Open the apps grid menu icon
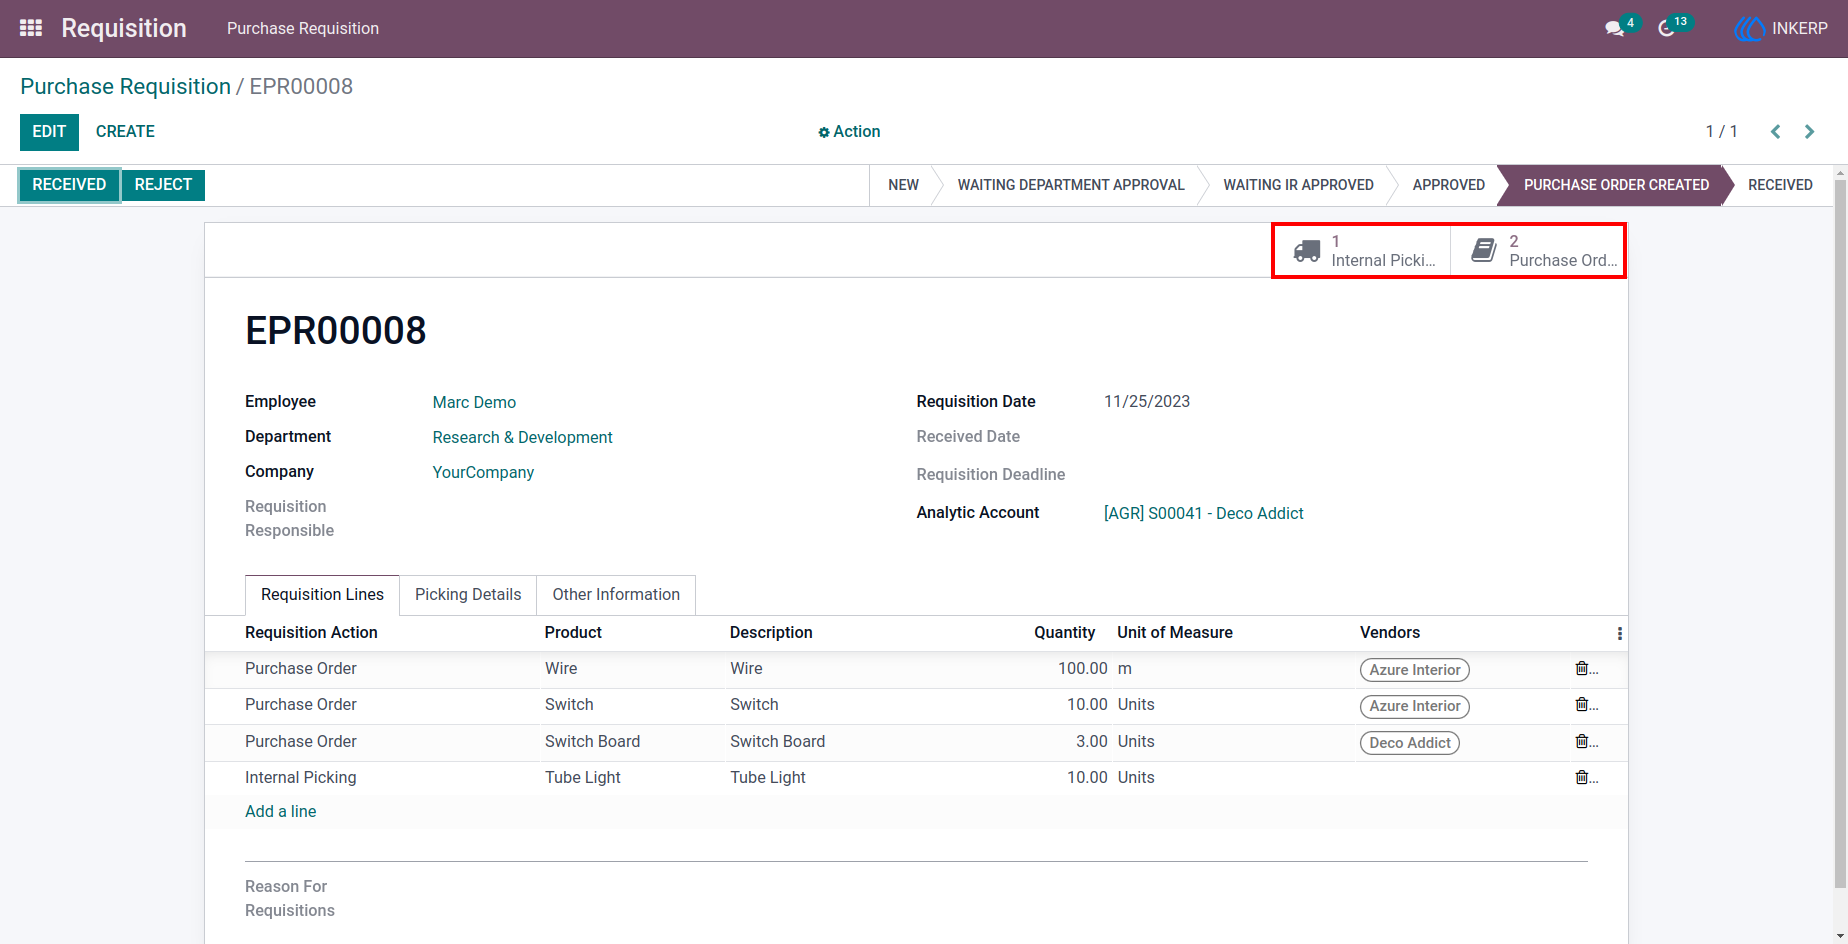This screenshot has width=1848, height=944. 31,28
